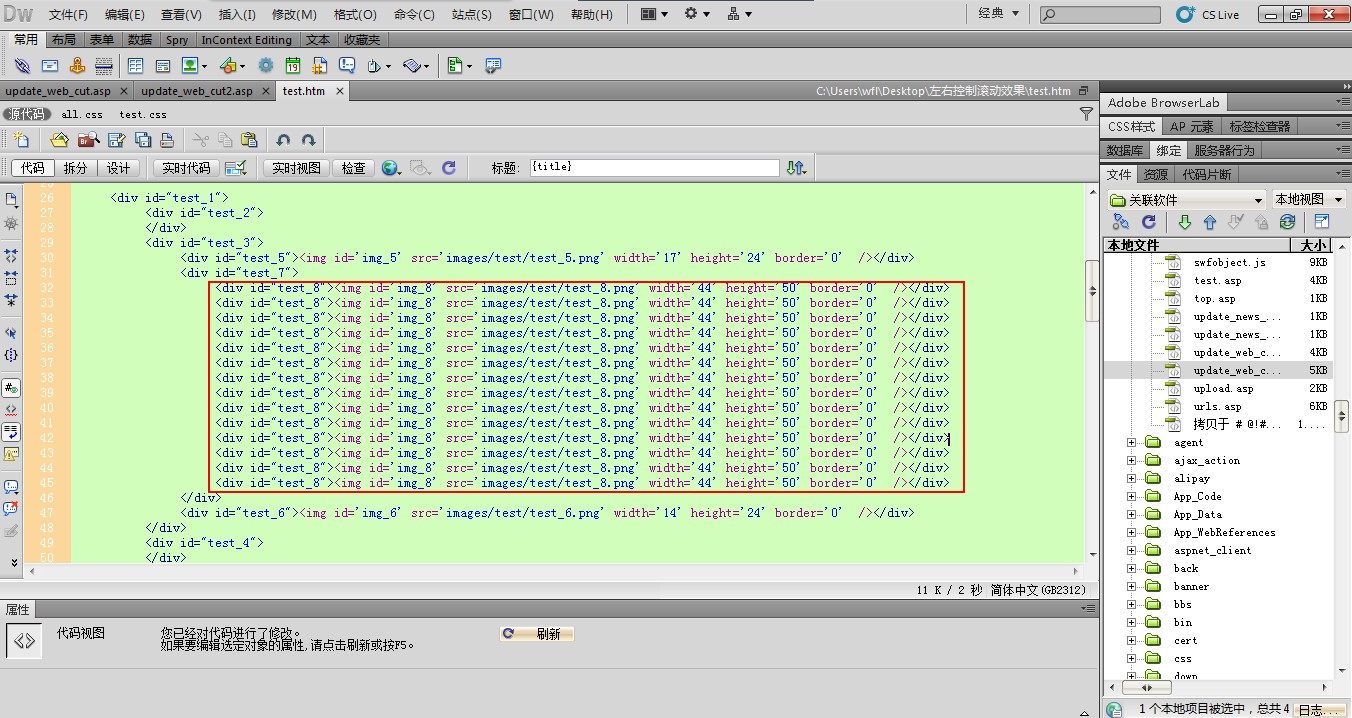Toggle 实时视图 live view

[x=297, y=168]
